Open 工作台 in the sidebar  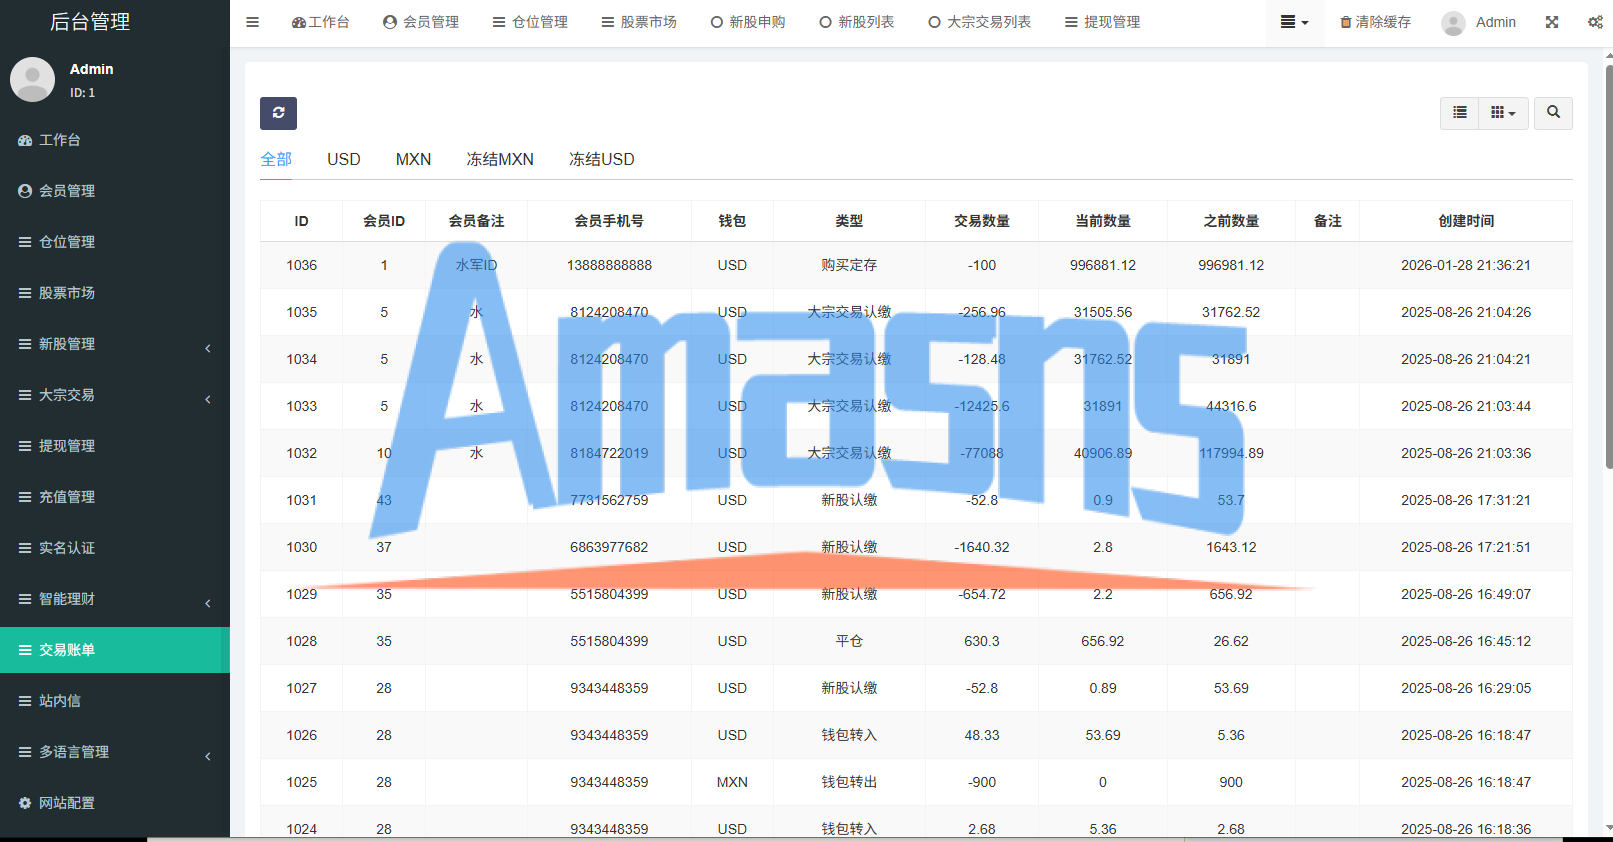point(115,140)
